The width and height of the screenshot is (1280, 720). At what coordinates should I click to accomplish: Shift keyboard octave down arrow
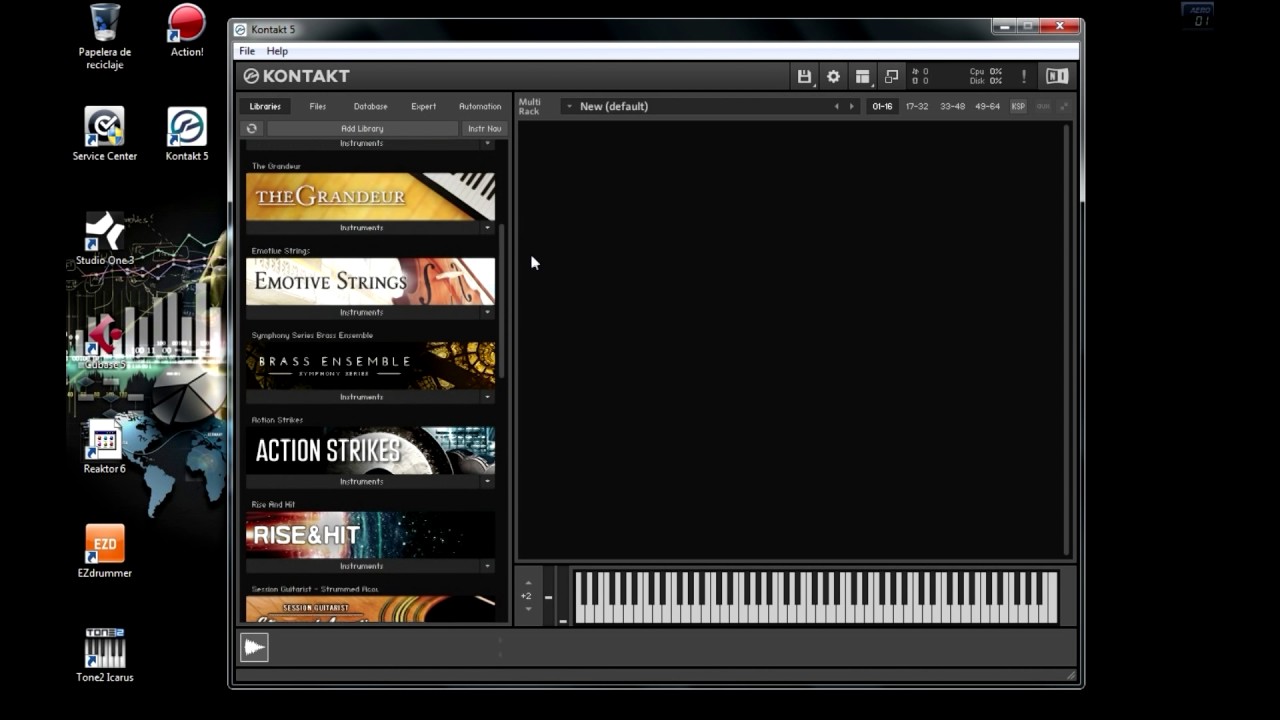tap(528, 608)
